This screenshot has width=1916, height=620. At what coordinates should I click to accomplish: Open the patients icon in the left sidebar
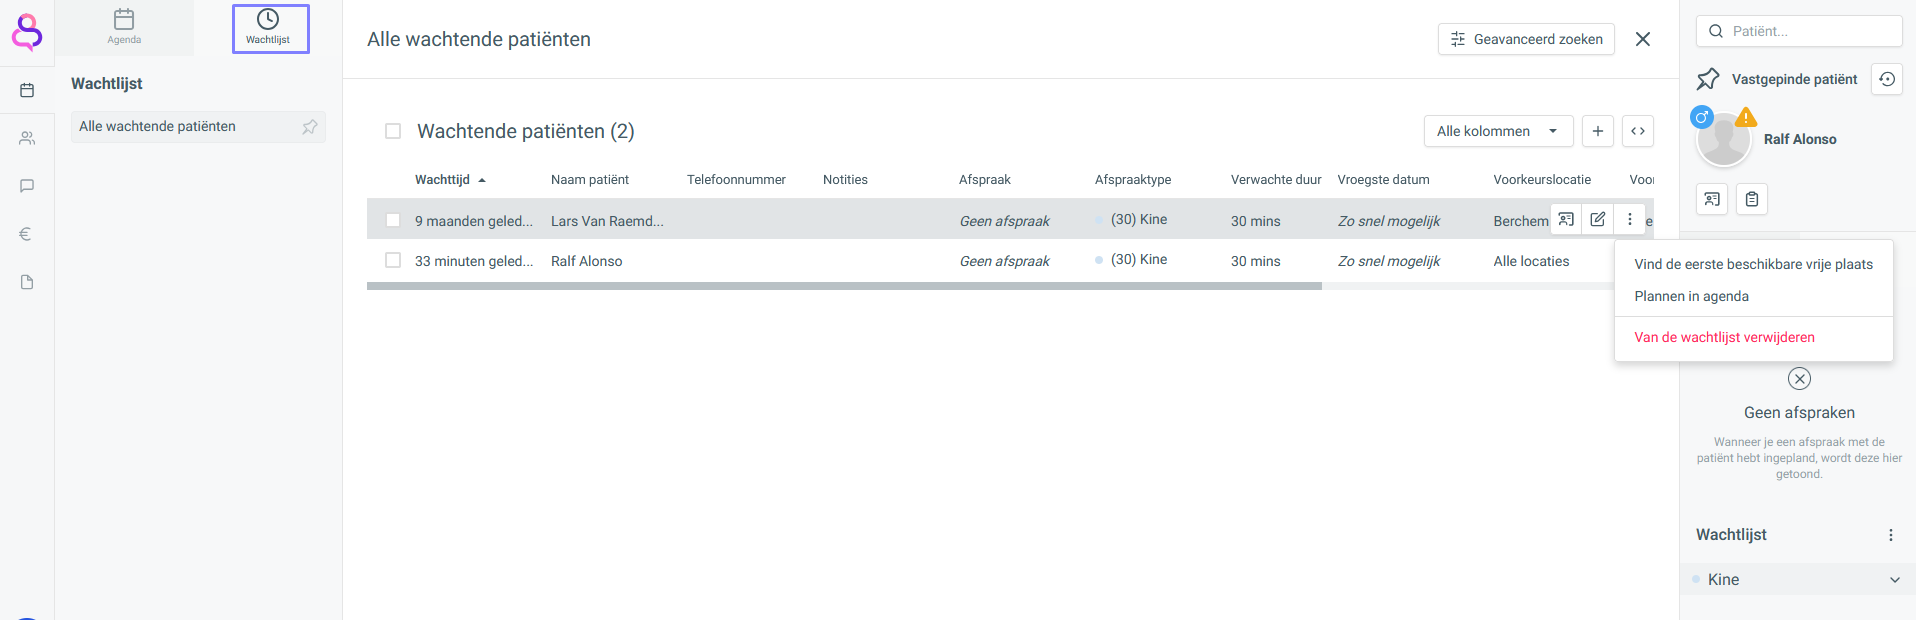(27, 138)
